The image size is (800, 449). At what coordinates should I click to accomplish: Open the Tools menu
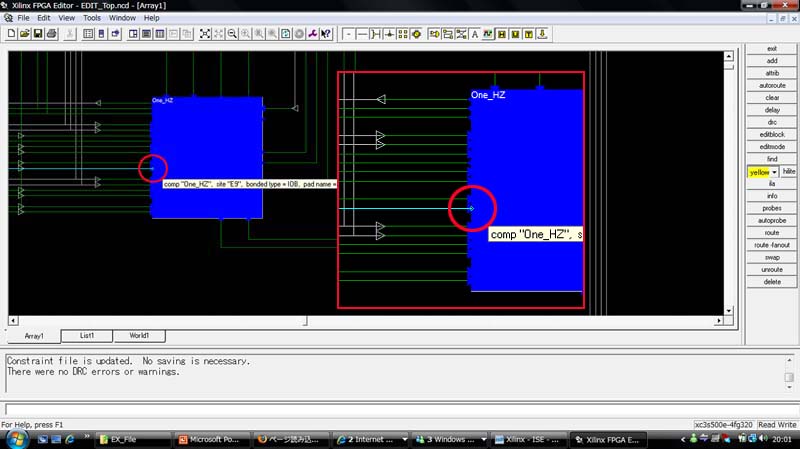(x=92, y=18)
